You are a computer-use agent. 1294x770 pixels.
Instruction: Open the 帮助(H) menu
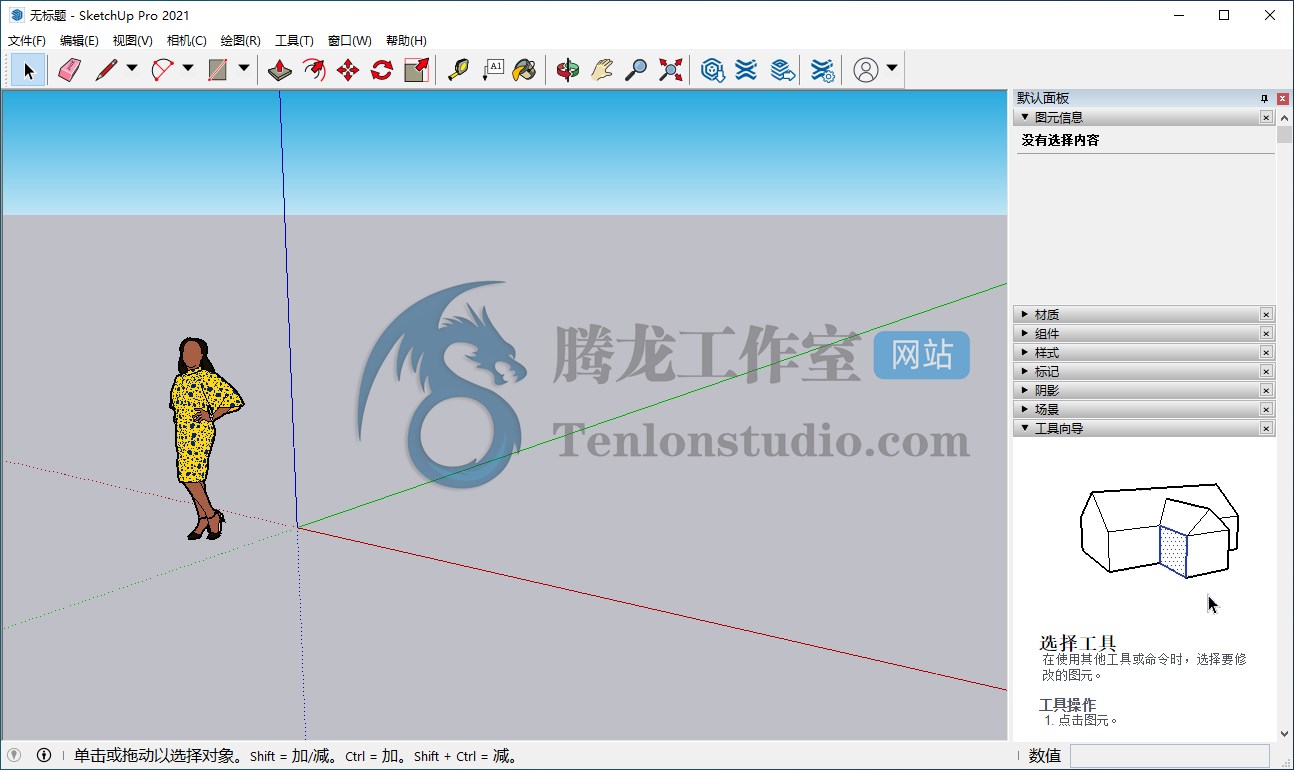[x=406, y=41]
